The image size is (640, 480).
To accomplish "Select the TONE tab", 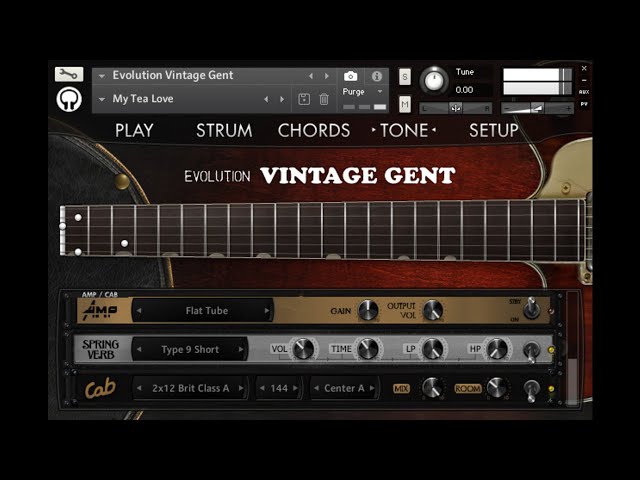I will tap(404, 131).
